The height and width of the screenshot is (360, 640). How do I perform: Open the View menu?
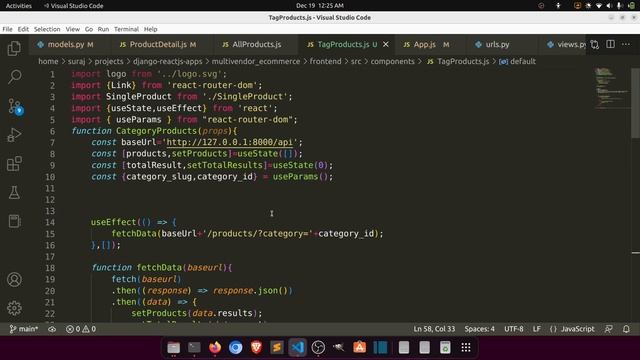tap(73, 29)
